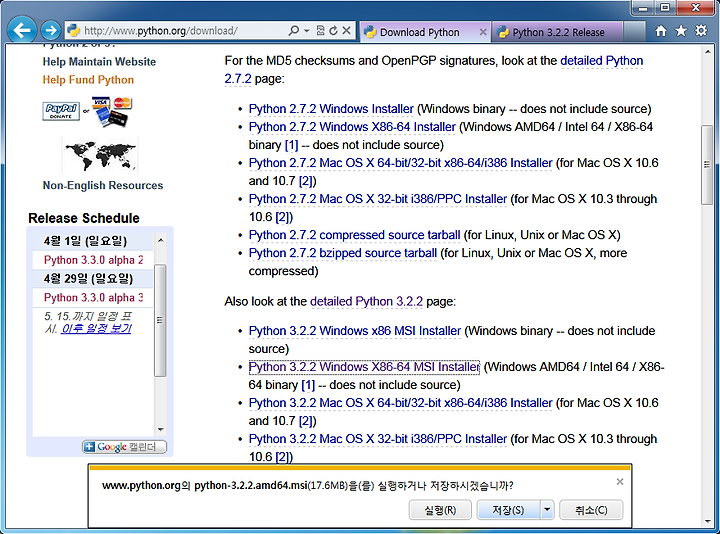Click the 실행(R) run button
This screenshot has width=720, height=534.
[x=440, y=510]
